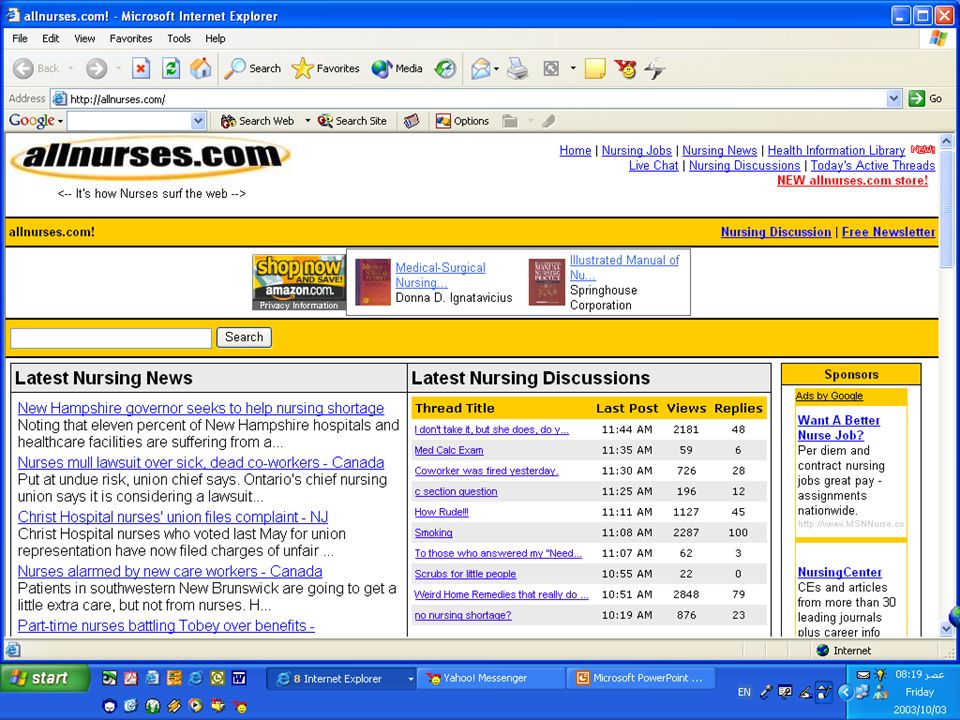Open the Medical-Surgical Nursing book link
This screenshot has width=960, height=720.
point(440,275)
